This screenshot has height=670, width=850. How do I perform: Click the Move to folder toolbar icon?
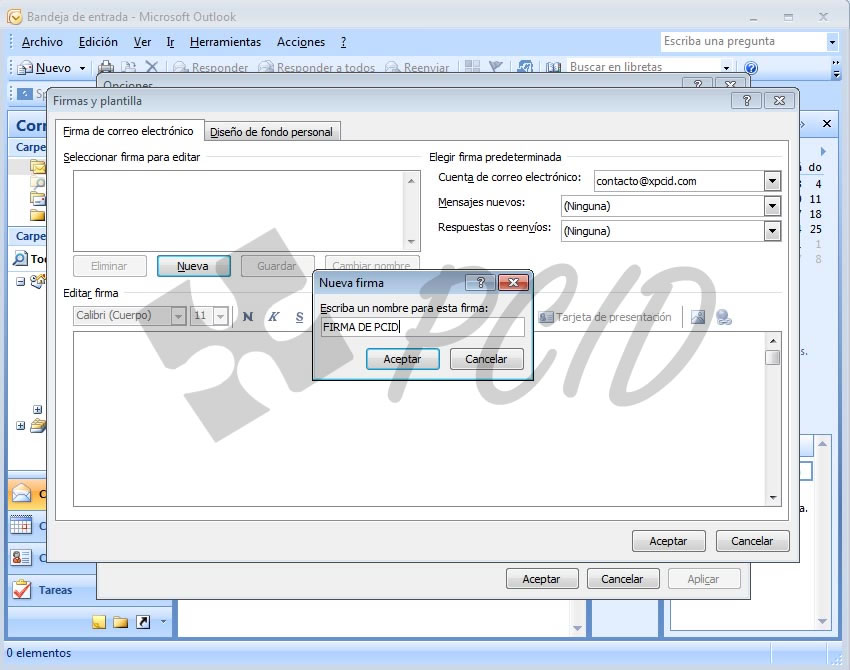click(x=128, y=67)
